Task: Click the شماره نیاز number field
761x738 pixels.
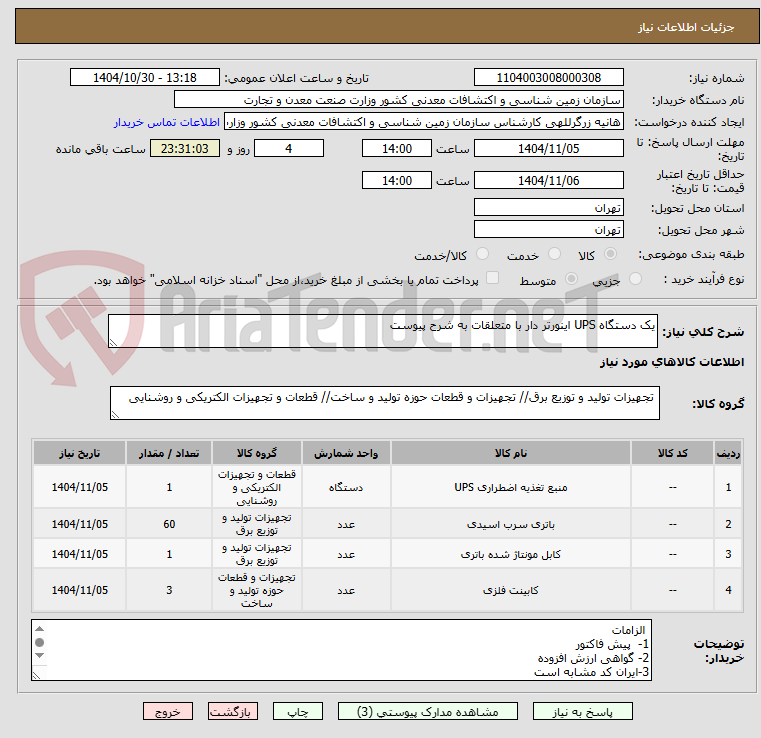Action: 548,78
